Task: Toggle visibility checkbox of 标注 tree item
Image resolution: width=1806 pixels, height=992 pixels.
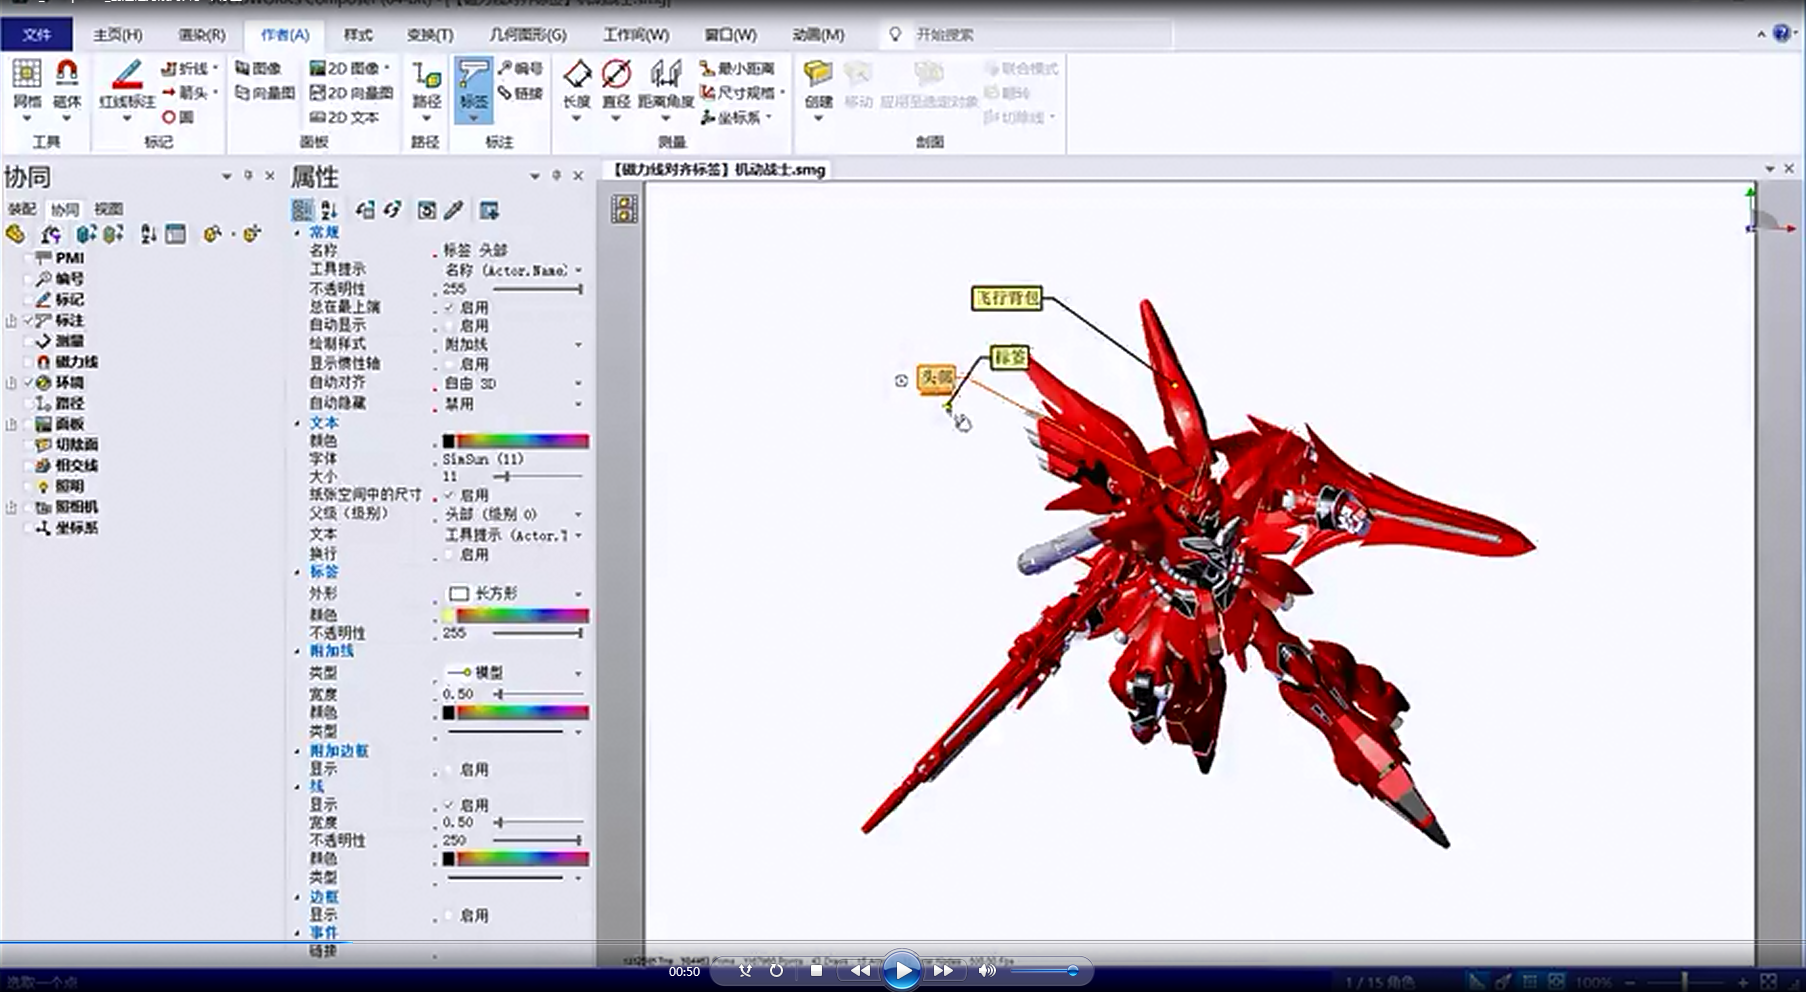Action: 28,320
